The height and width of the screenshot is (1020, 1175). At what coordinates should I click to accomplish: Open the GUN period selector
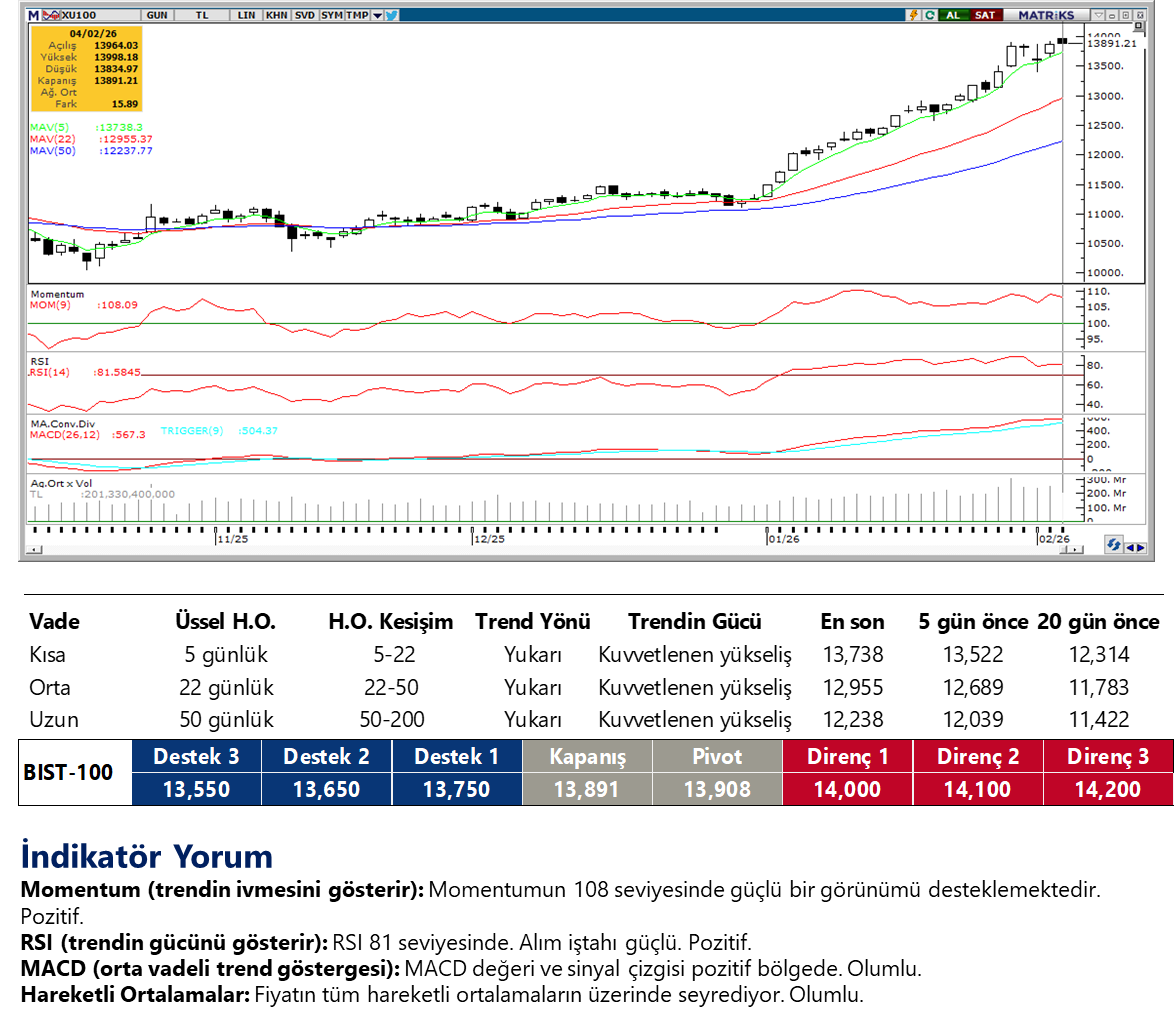coord(157,15)
